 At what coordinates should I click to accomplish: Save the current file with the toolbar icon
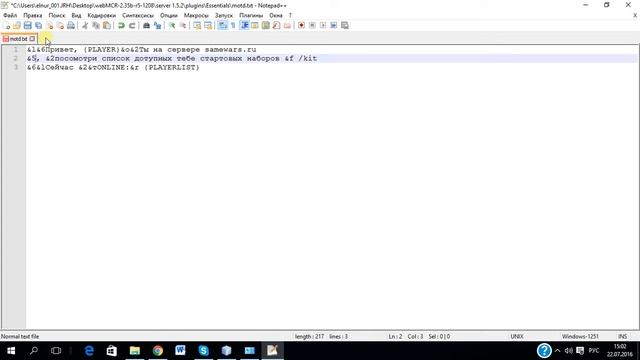pyautogui.click(x=27, y=25)
